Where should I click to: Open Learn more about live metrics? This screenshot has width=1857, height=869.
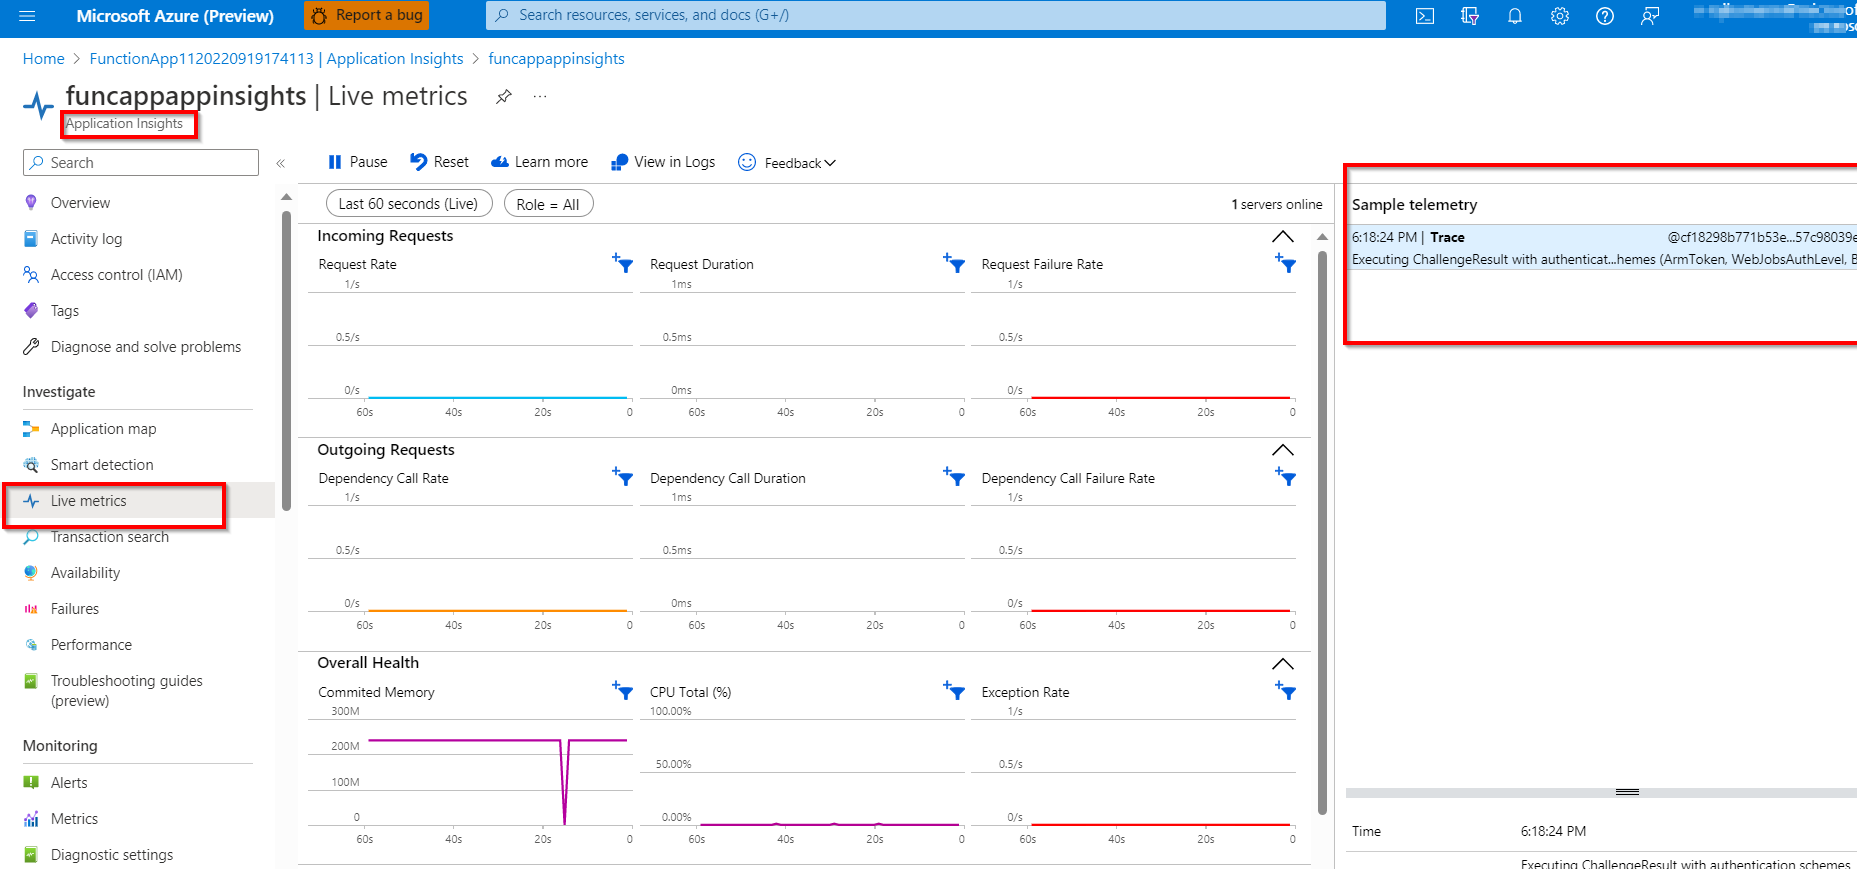(539, 162)
